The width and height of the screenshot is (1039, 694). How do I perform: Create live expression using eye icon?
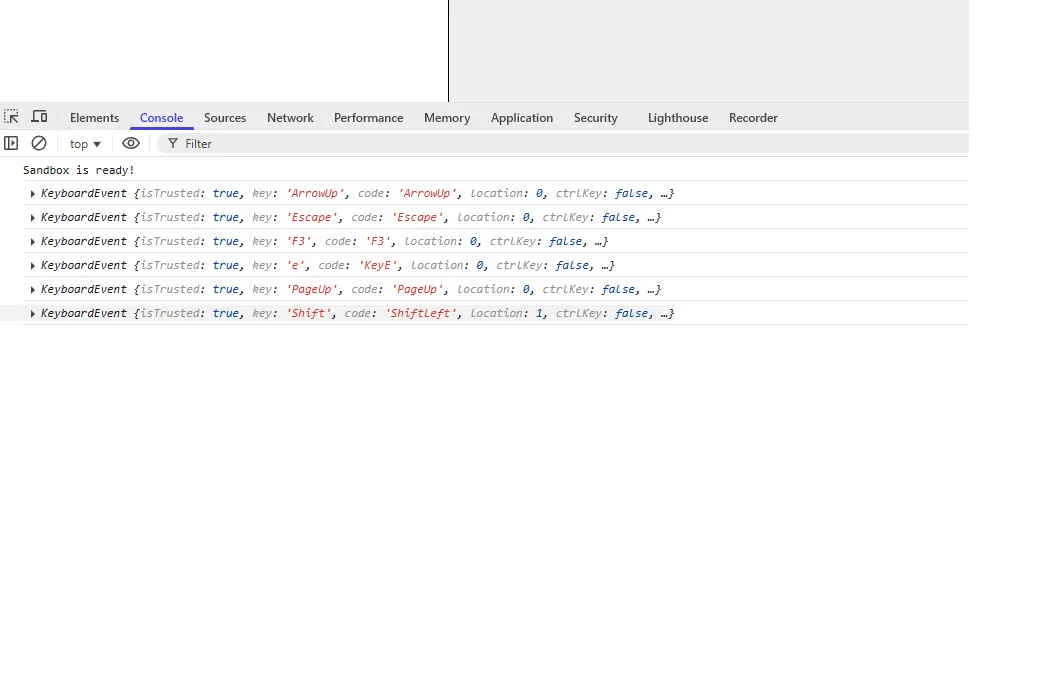tap(131, 143)
